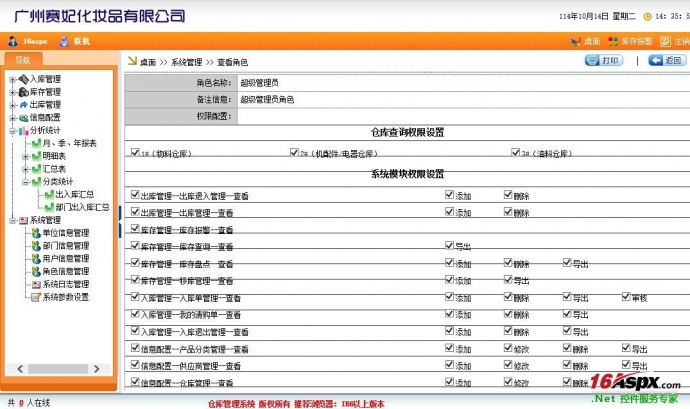Image resolution: width=690 pixels, height=409 pixels.
Task: Click the 出库管理 arrow icon
Action: pos(23,105)
